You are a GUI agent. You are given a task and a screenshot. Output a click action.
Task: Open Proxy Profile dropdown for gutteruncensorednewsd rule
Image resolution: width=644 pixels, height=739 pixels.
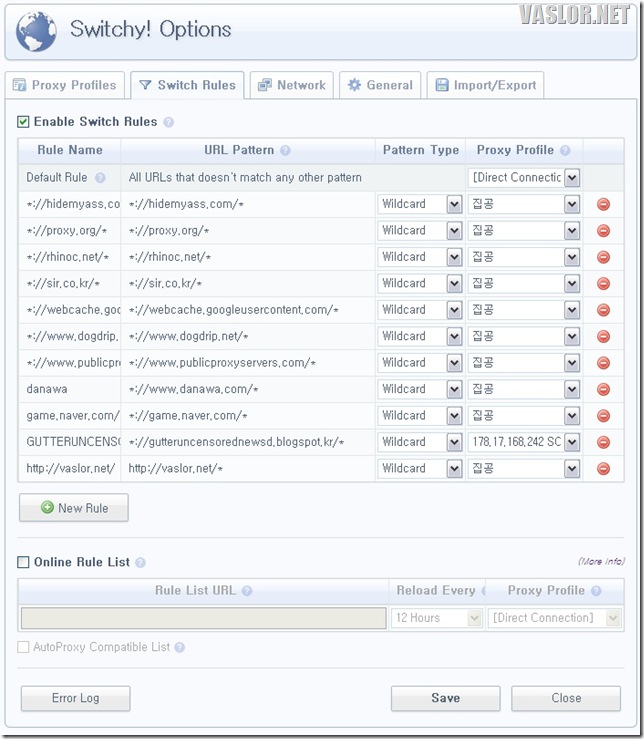point(572,441)
